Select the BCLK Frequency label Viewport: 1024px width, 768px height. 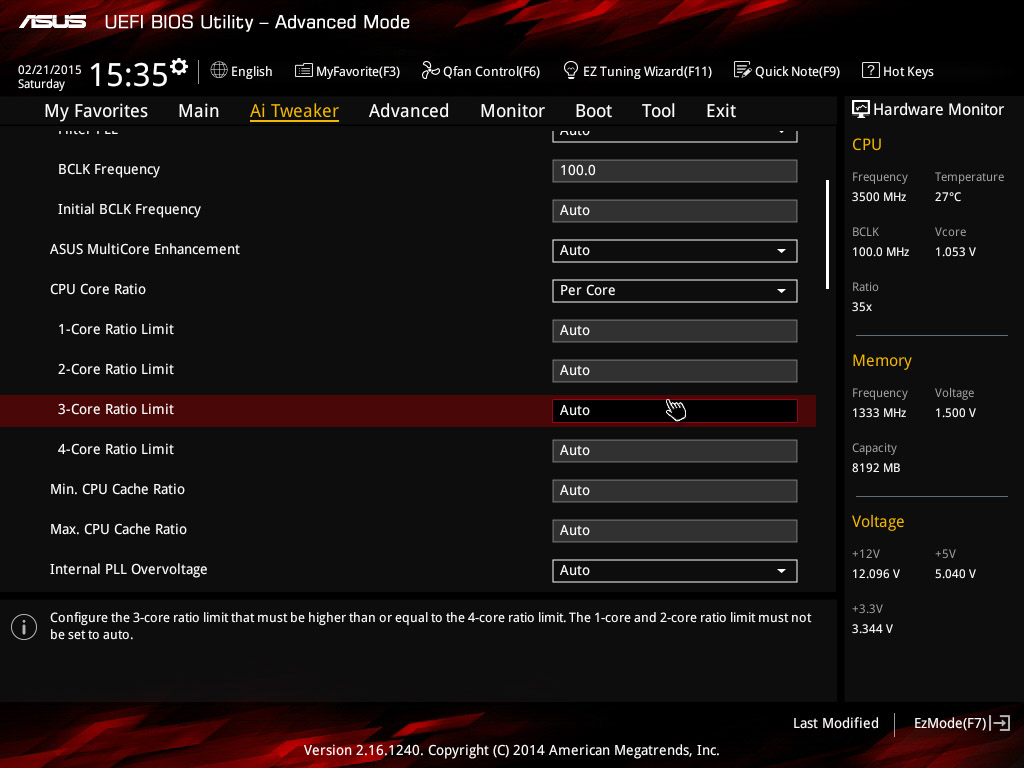[x=109, y=169]
